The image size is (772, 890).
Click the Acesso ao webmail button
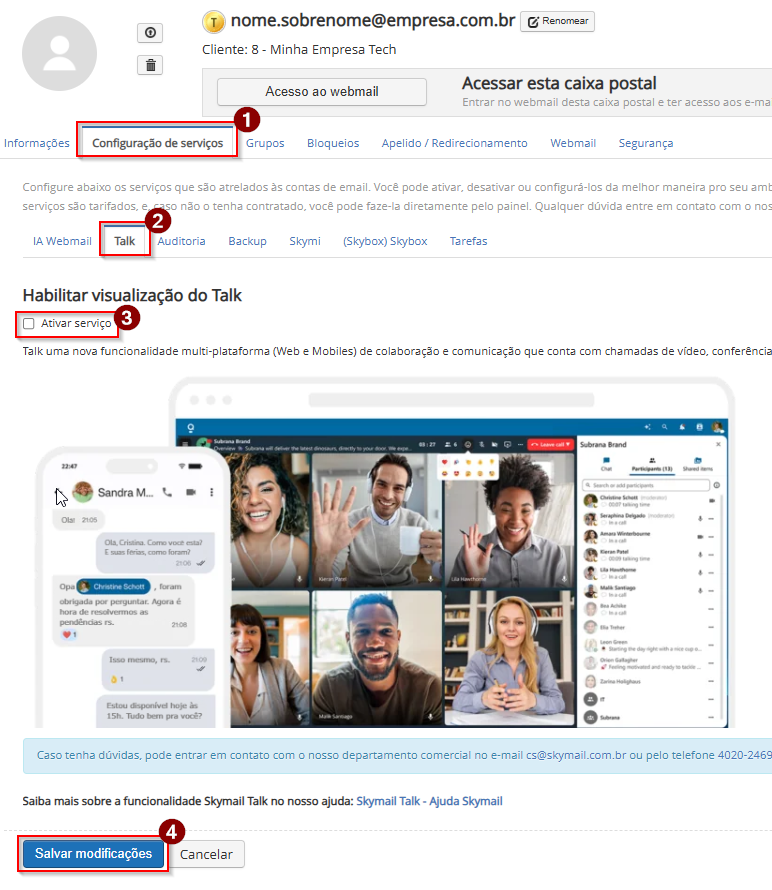tap(321, 92)
